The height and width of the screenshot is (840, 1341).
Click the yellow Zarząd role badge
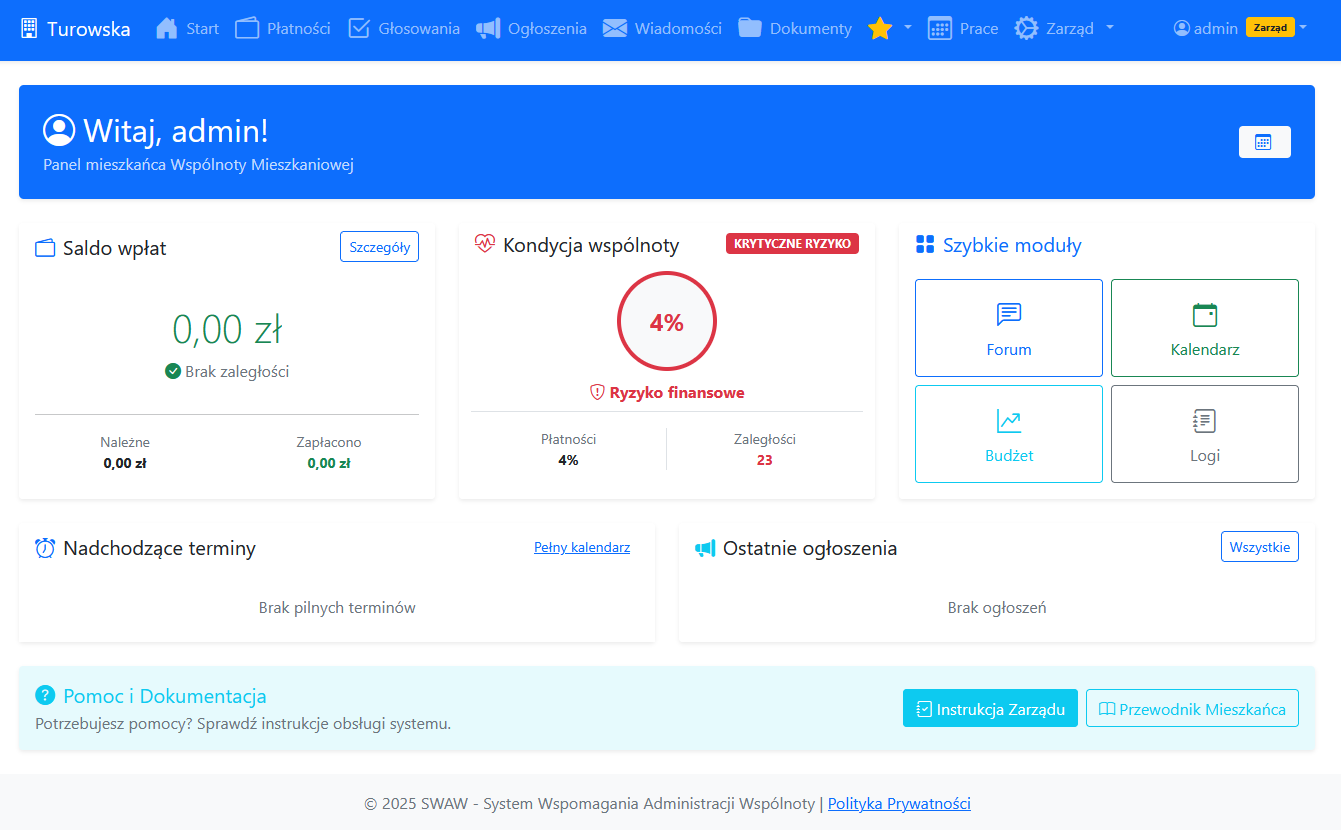(1270, 27)
